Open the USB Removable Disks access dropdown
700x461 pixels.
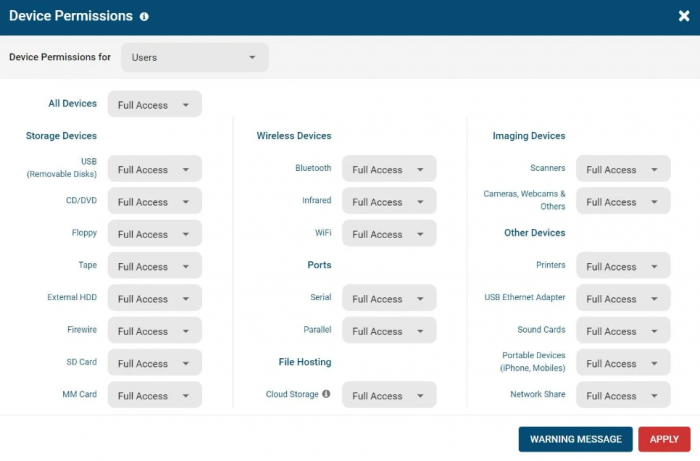pyautogui.click(x=154, y=169)
